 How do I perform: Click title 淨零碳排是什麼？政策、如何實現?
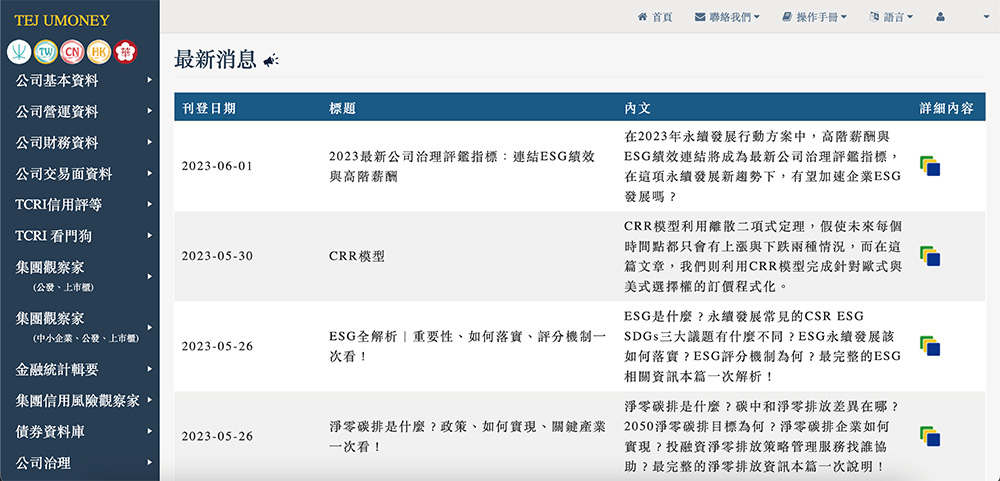467,436
